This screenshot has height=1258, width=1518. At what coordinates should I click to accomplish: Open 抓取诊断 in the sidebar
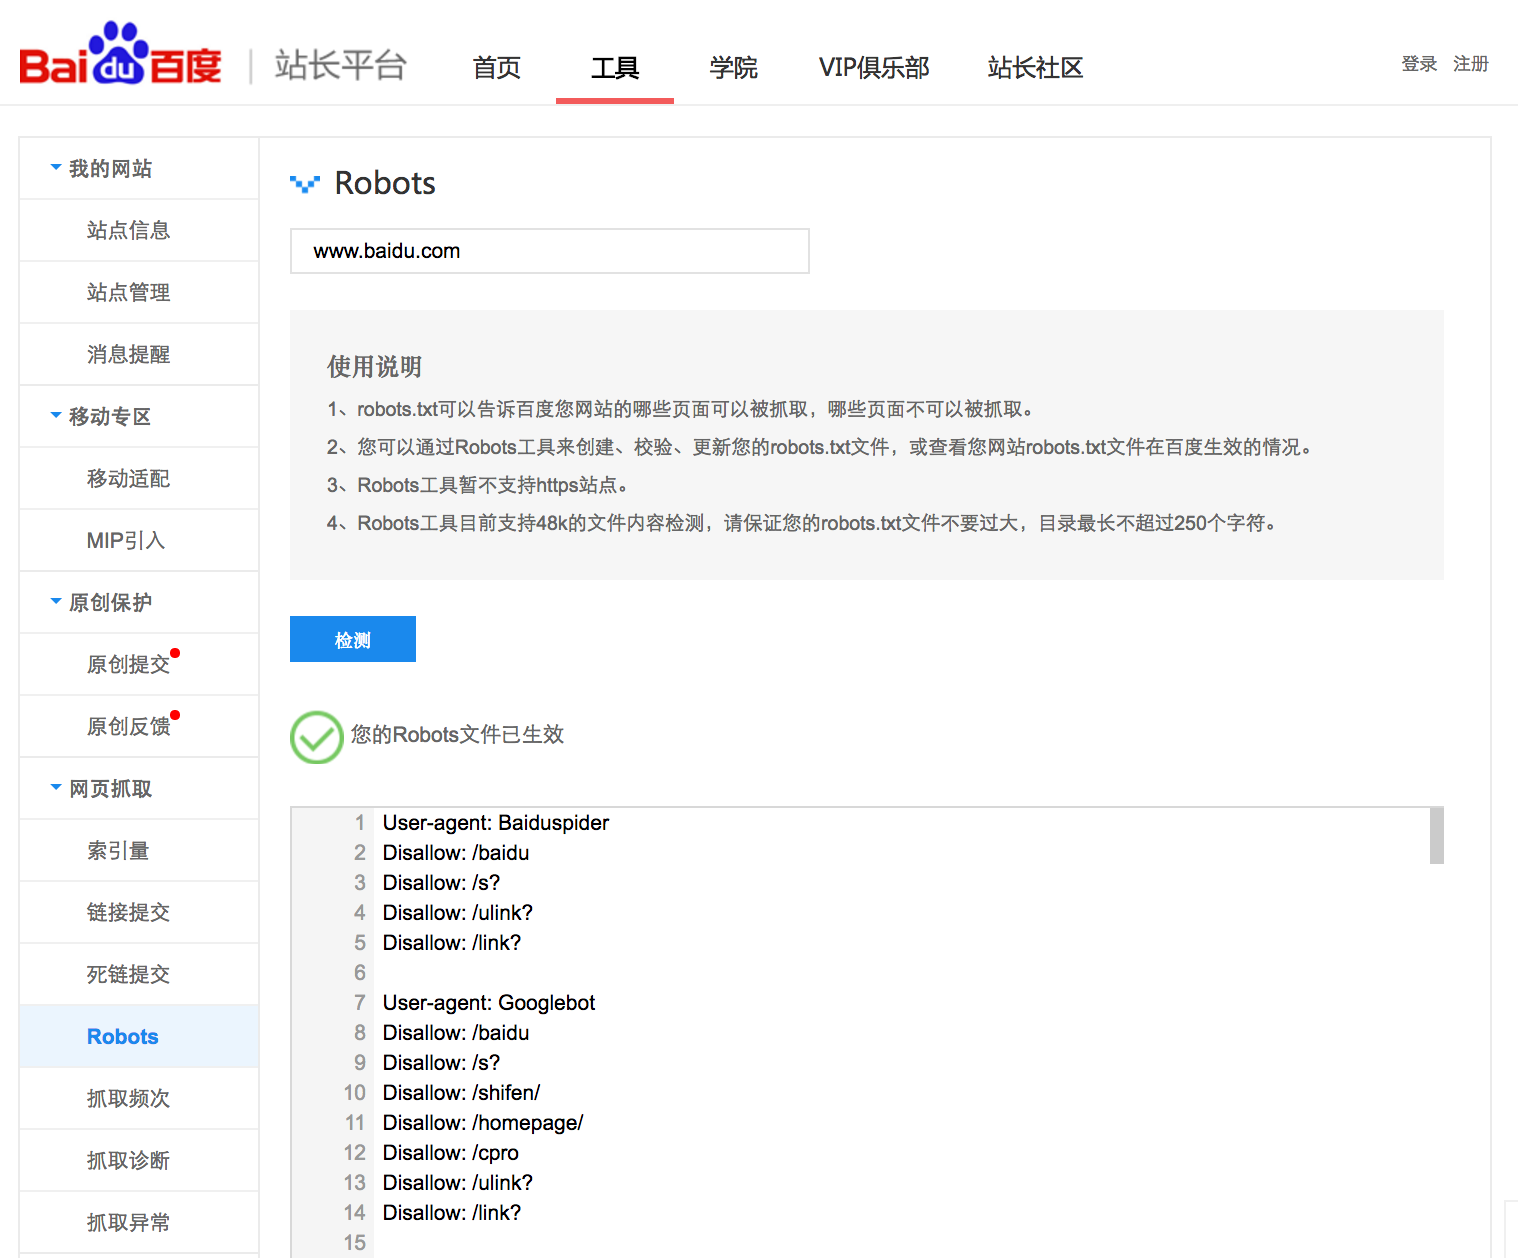139,1160
